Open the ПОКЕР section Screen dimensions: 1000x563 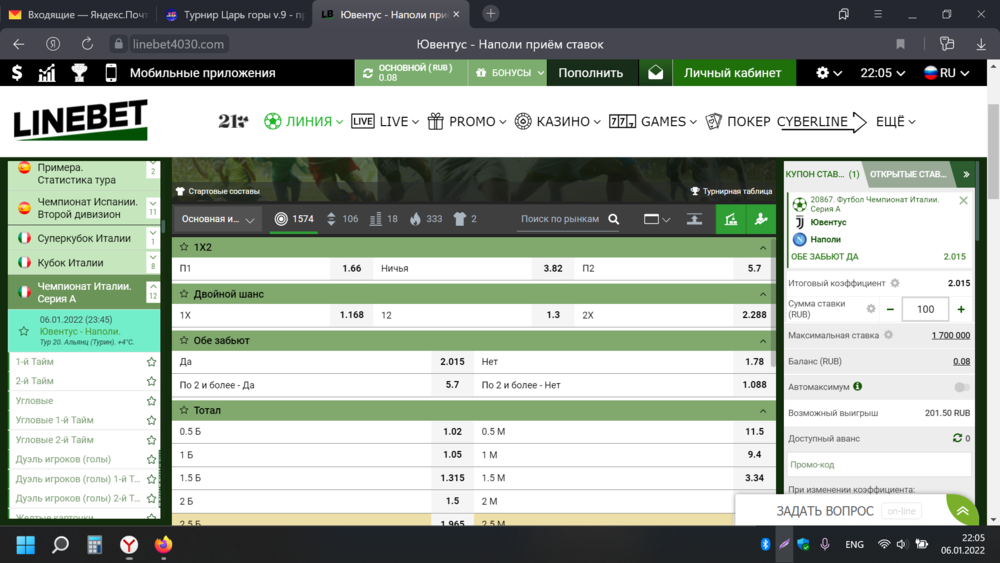pos(738,121)
